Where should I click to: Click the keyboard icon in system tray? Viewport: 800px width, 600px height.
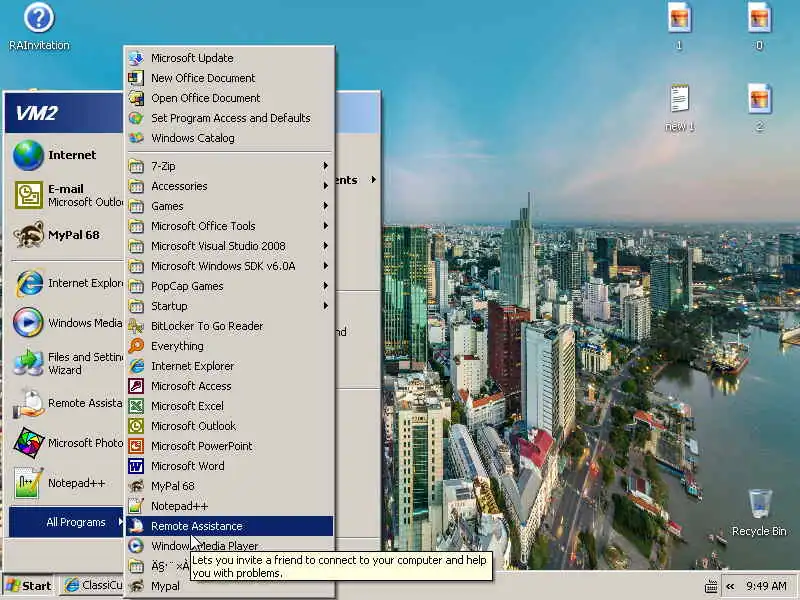click(711, 587)
